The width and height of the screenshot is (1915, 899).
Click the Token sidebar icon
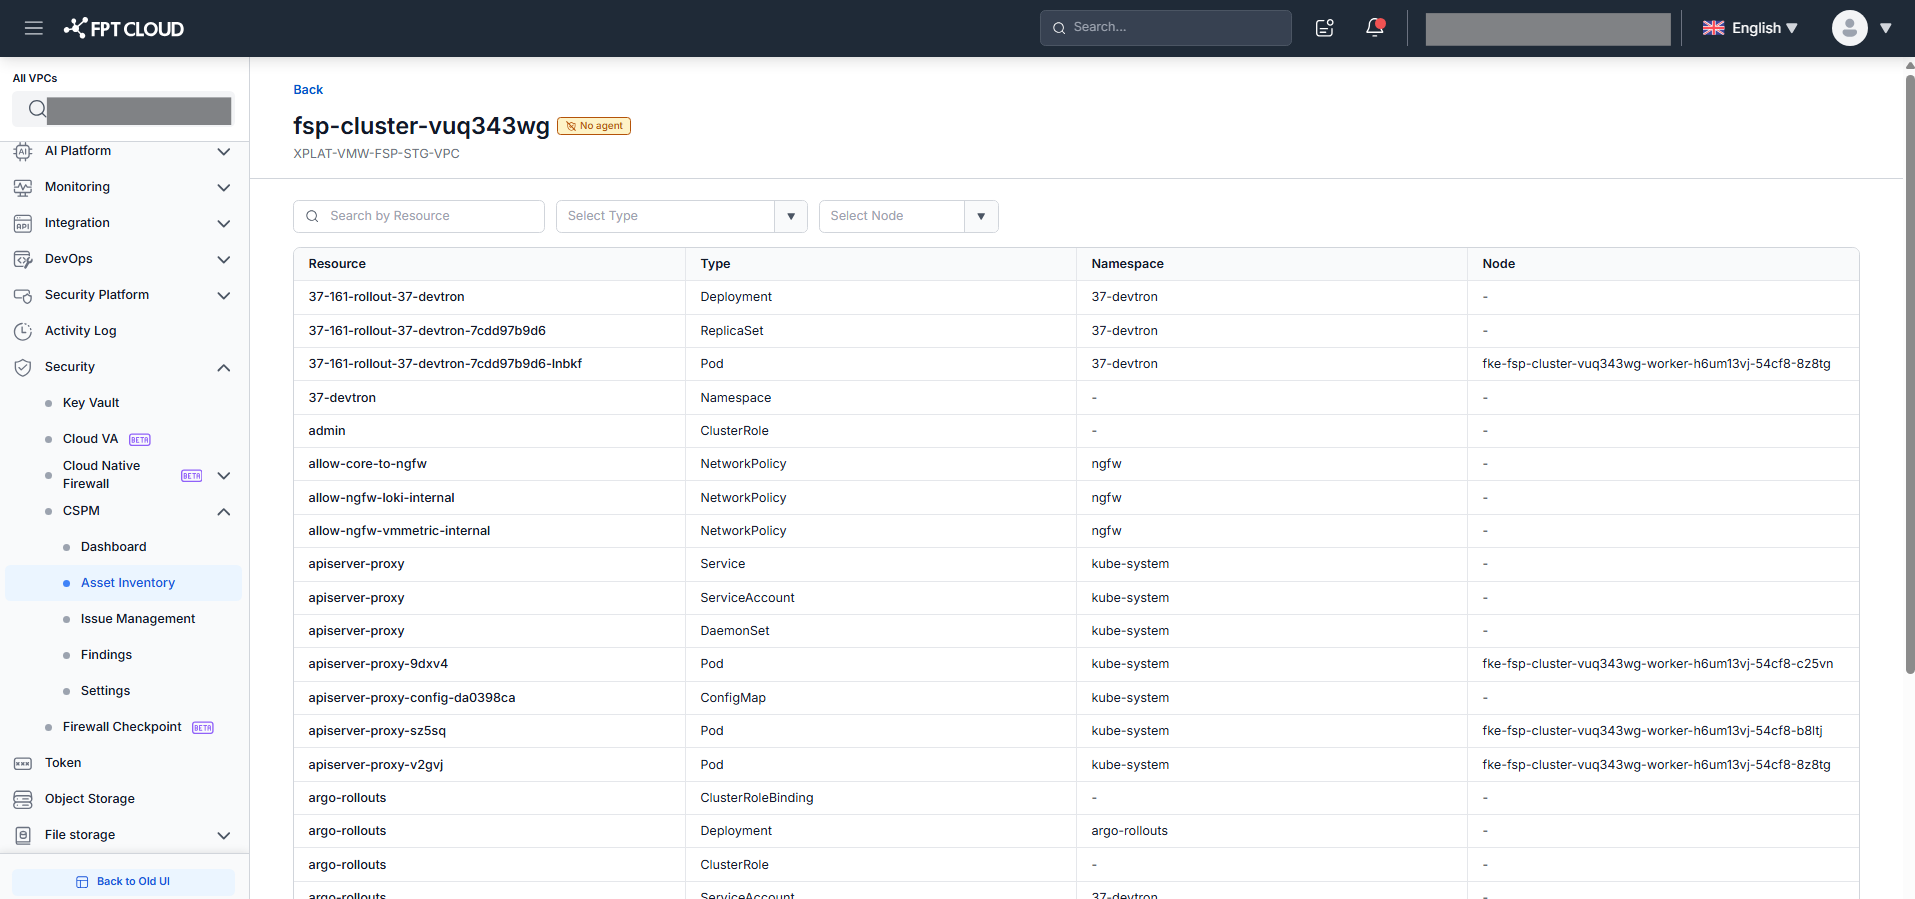coord(23,763)
